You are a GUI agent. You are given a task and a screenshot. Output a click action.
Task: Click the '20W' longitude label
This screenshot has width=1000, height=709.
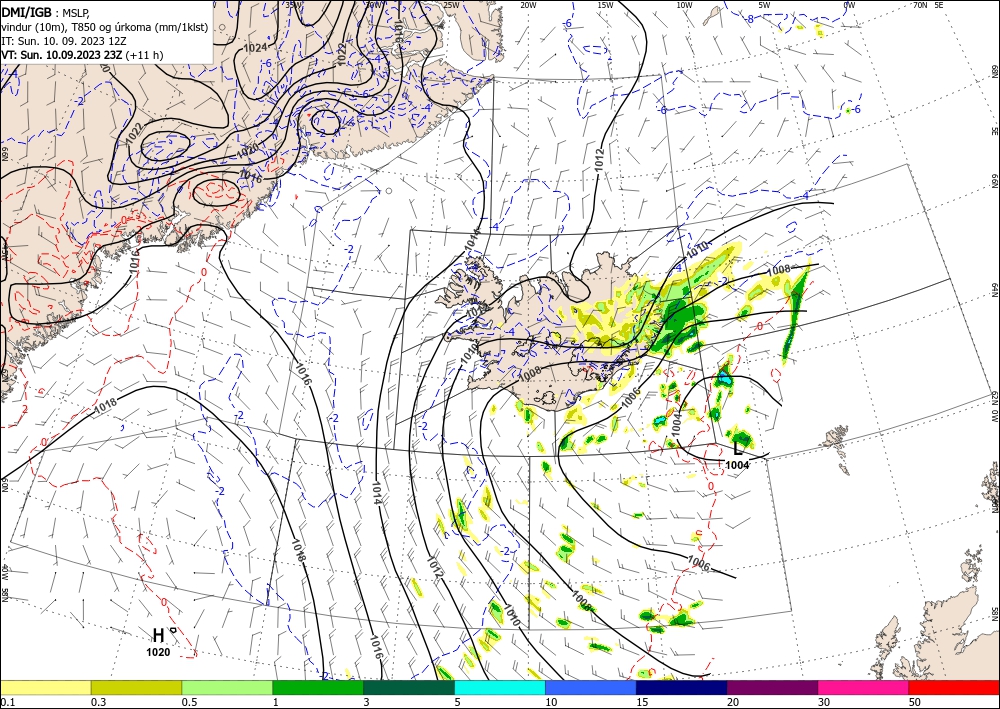point(528,4)
